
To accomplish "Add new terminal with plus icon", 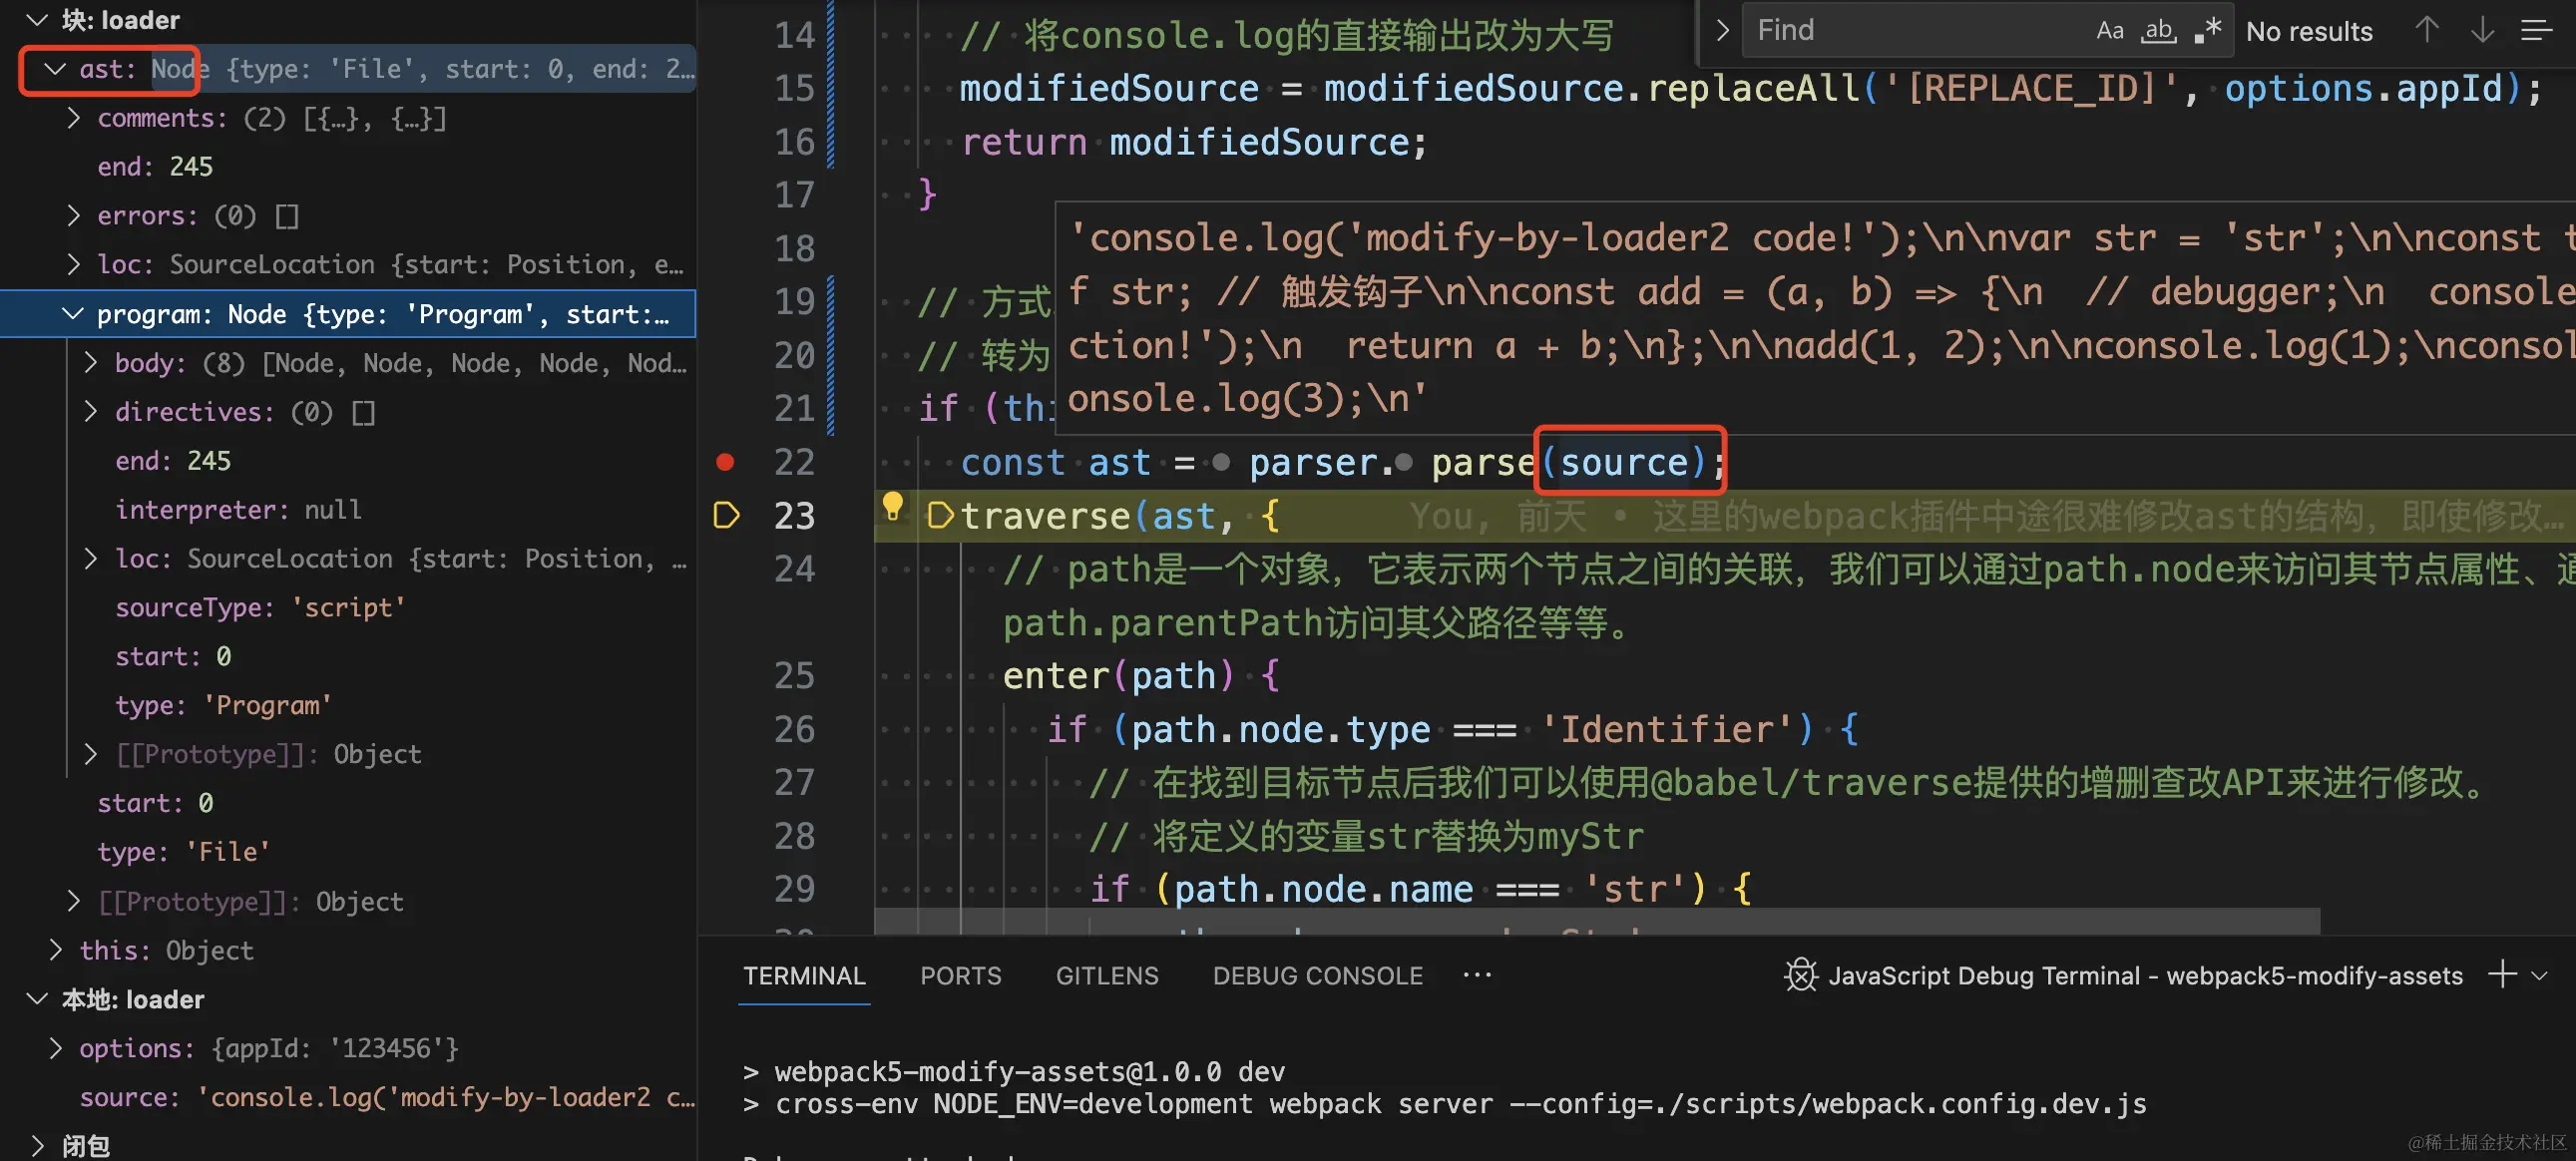I will (2502, 974).
